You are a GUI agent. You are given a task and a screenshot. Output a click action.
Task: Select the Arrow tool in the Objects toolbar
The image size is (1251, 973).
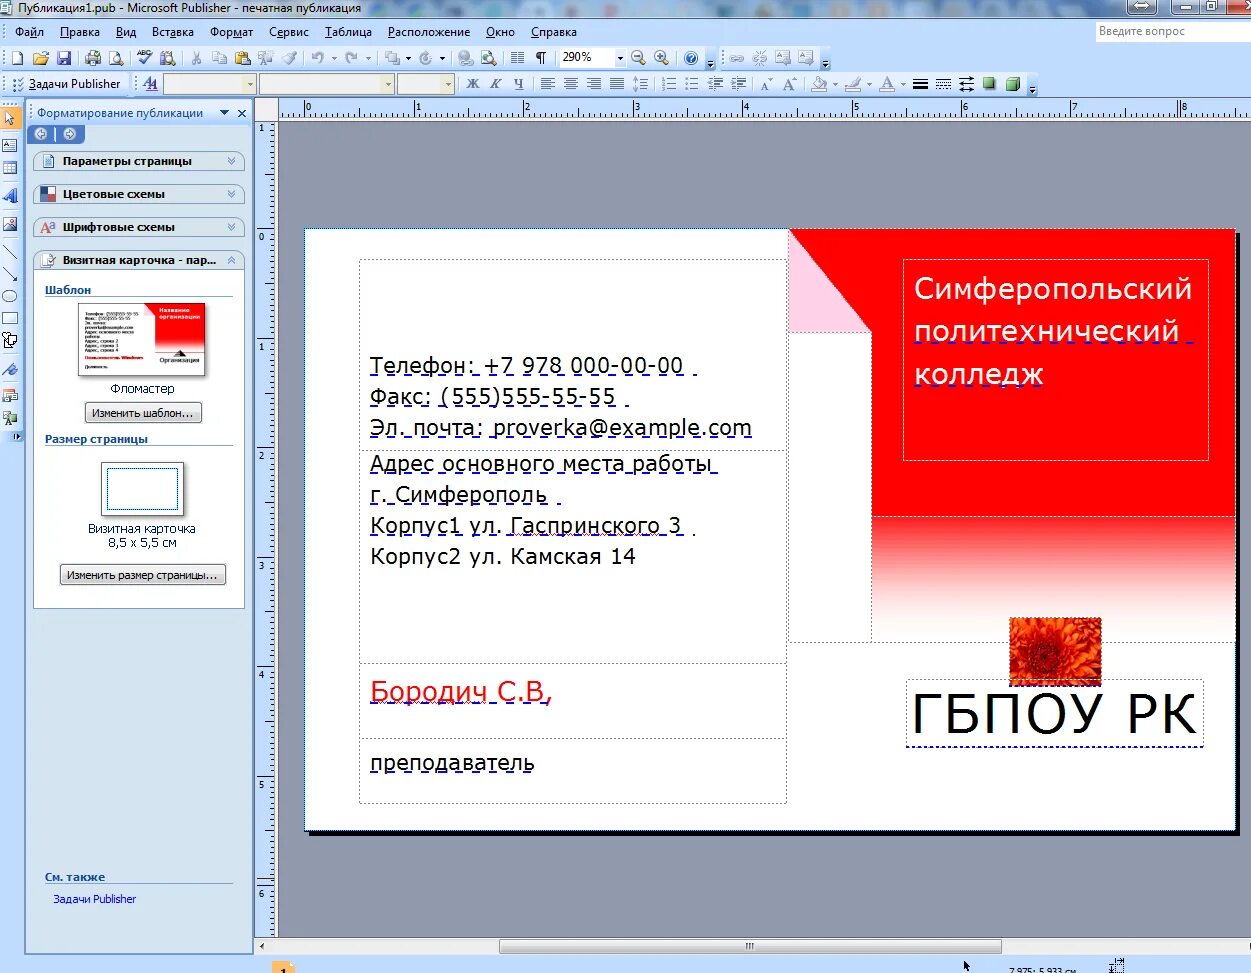10,274
